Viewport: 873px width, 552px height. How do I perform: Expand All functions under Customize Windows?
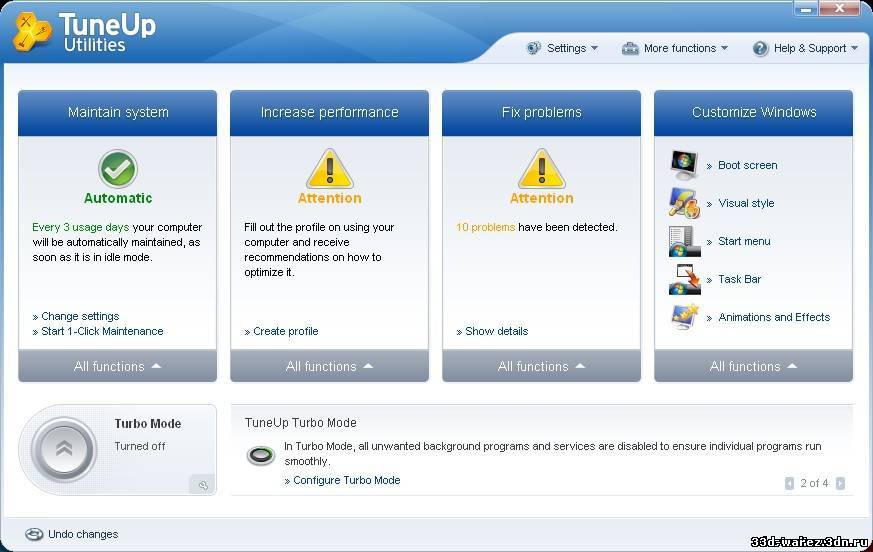(753, 366)
